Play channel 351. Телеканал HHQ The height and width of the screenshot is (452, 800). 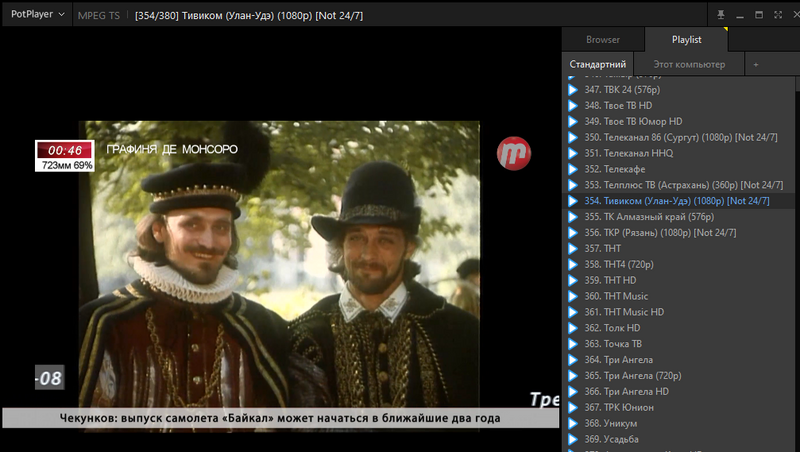(680, 153)
